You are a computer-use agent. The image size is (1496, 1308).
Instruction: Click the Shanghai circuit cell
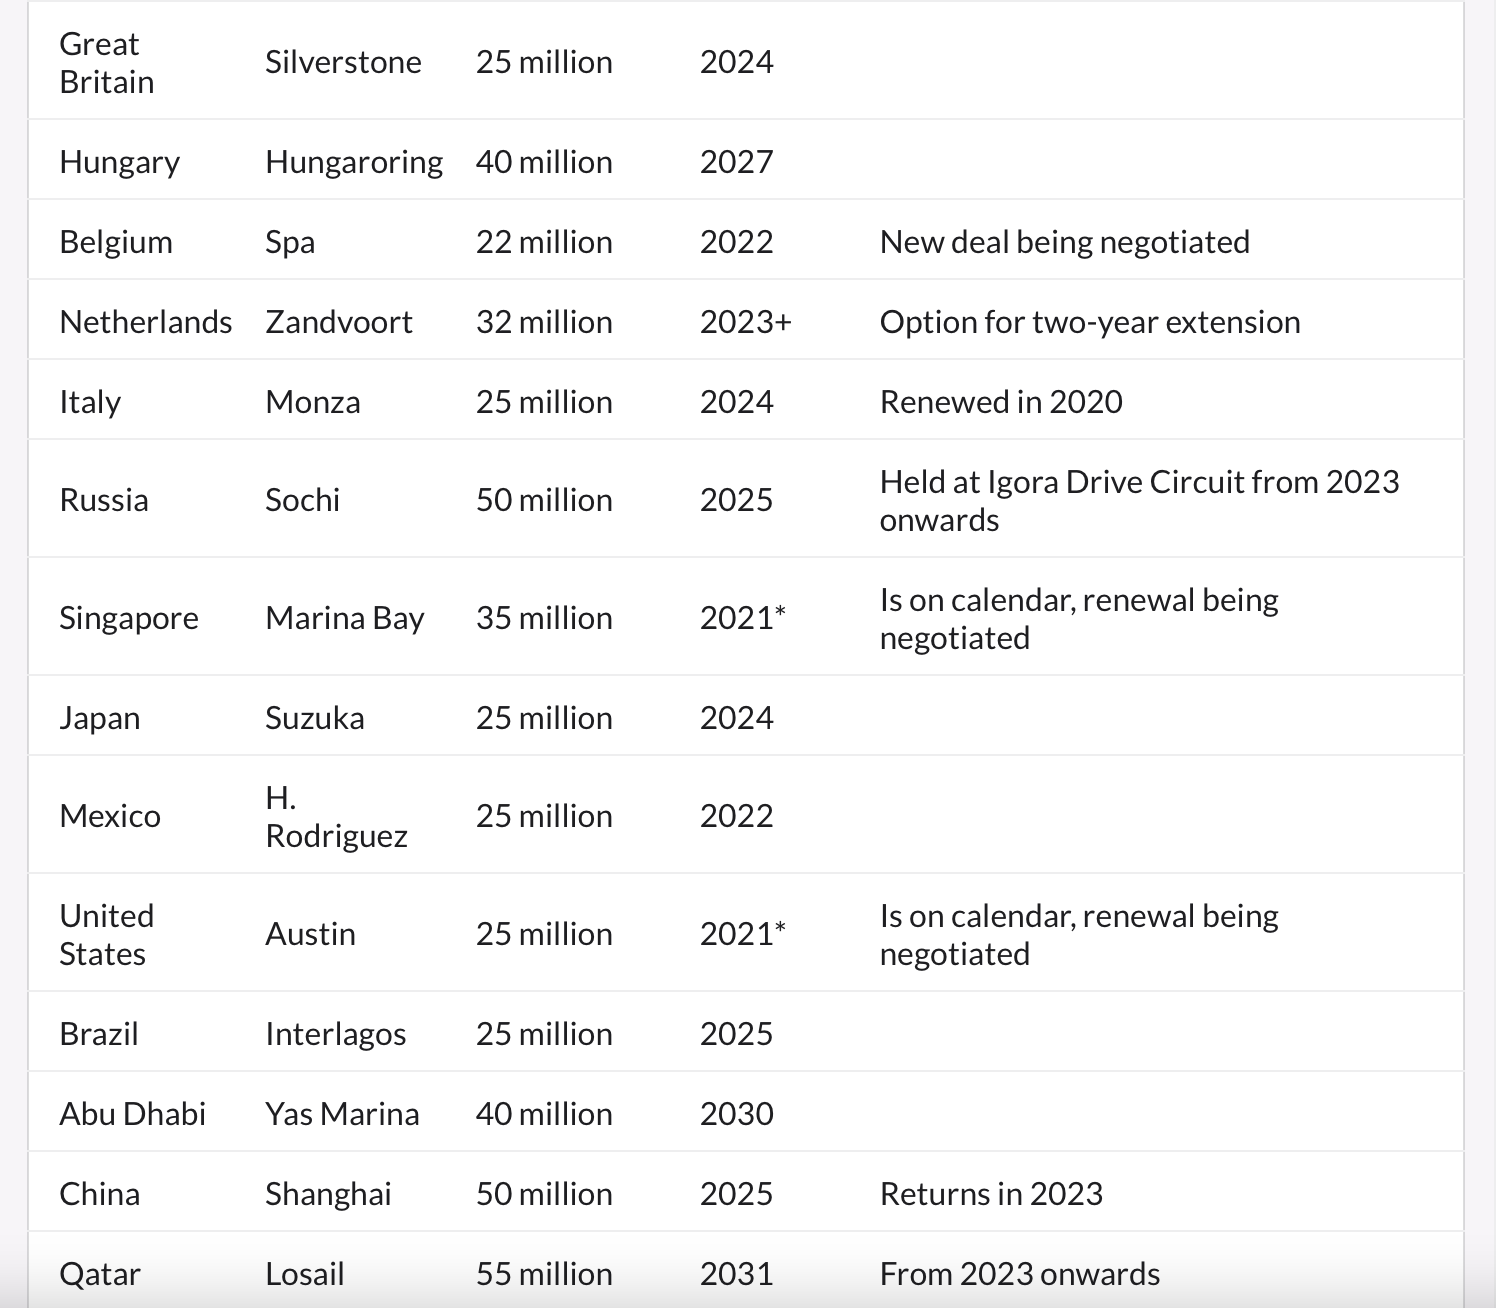pos(328,1194)
